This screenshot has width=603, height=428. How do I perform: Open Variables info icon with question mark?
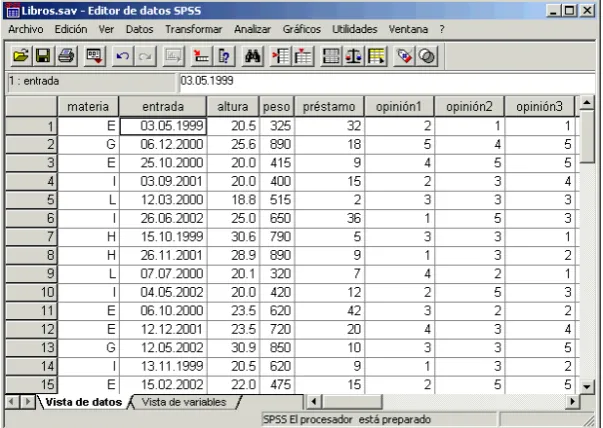pos(224,56)
